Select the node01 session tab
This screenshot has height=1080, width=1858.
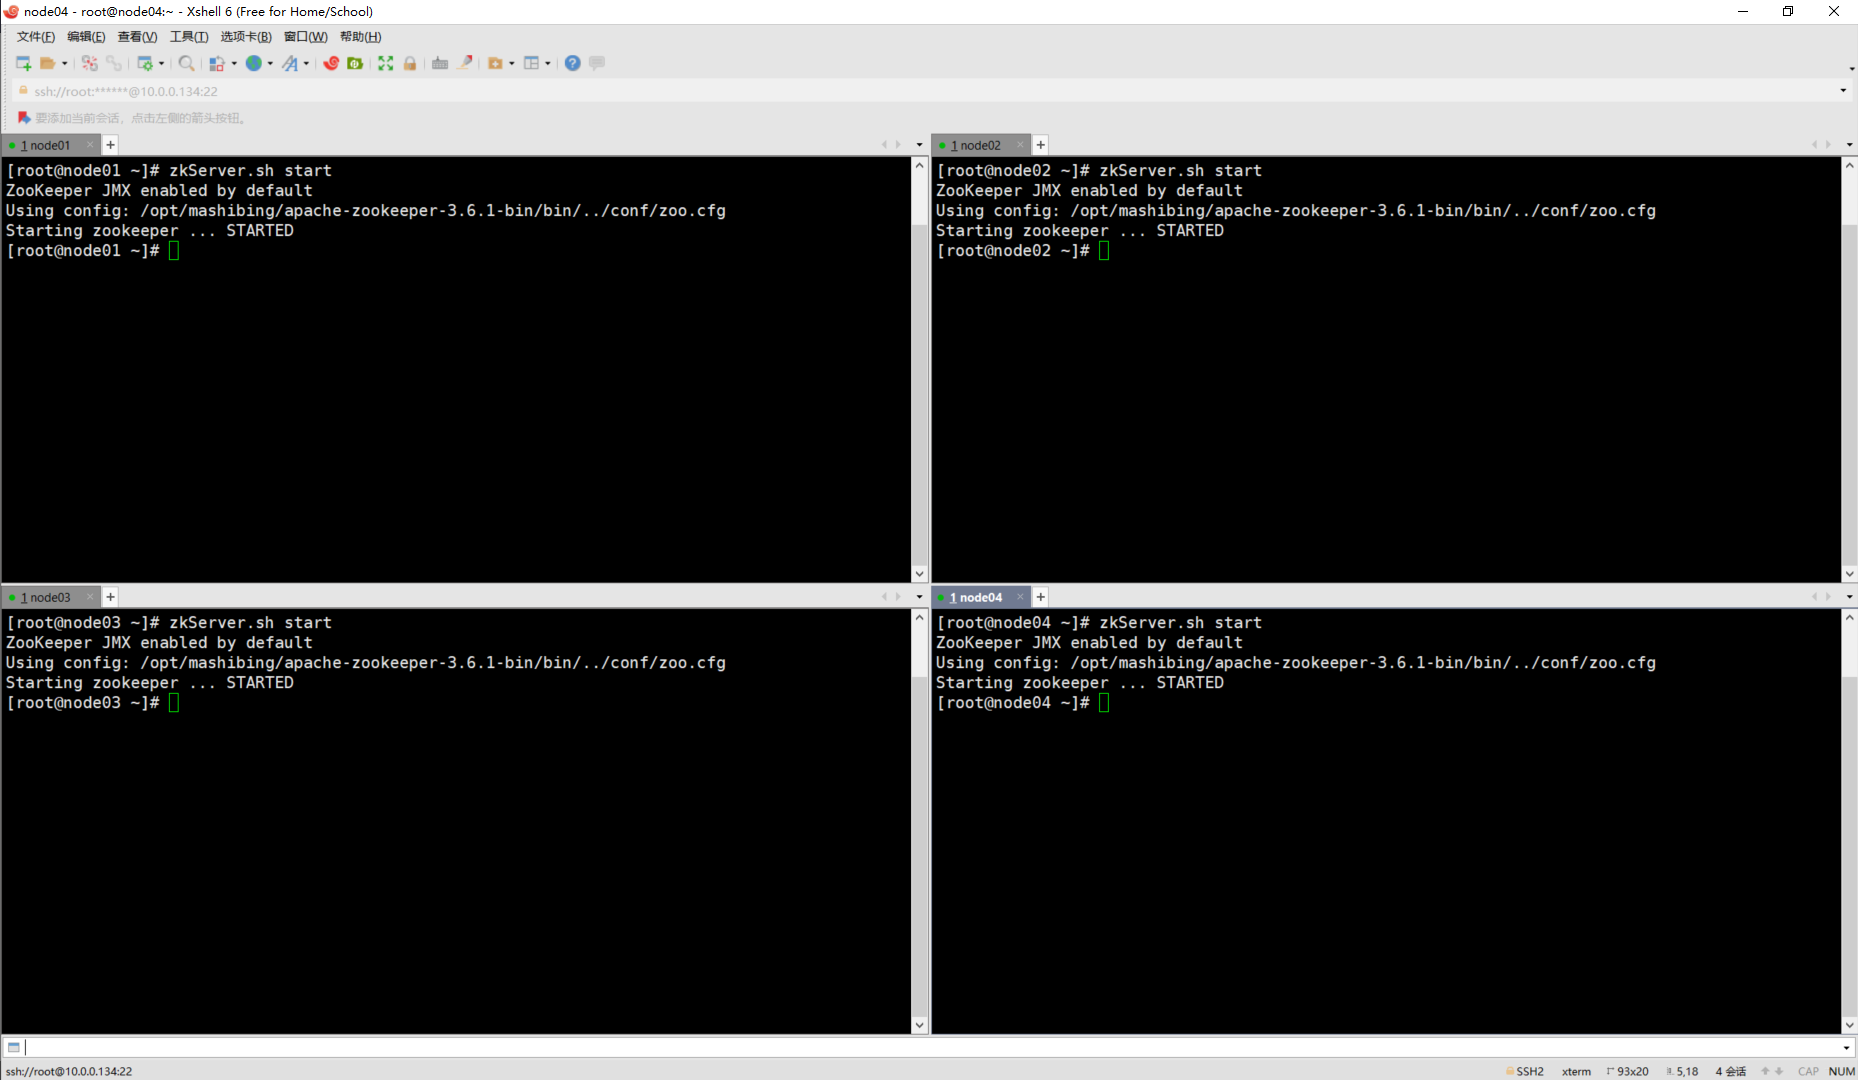45,145
